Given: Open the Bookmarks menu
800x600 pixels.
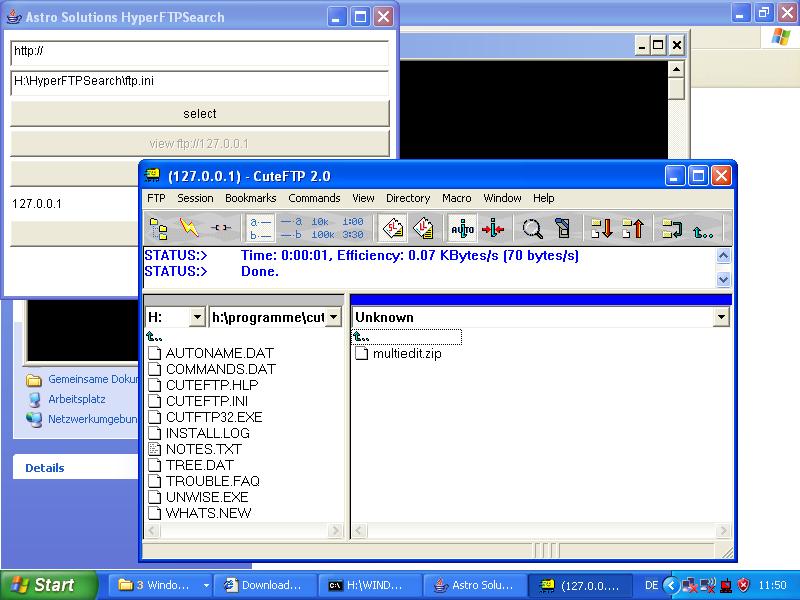Looking at the screenshot, I should click(251, 198).
